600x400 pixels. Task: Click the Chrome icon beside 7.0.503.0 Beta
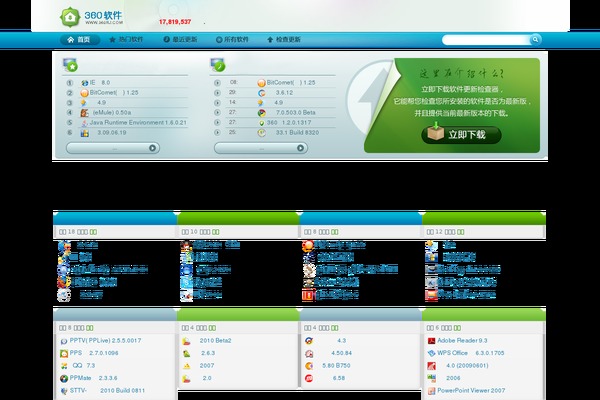tap(261, 113)
